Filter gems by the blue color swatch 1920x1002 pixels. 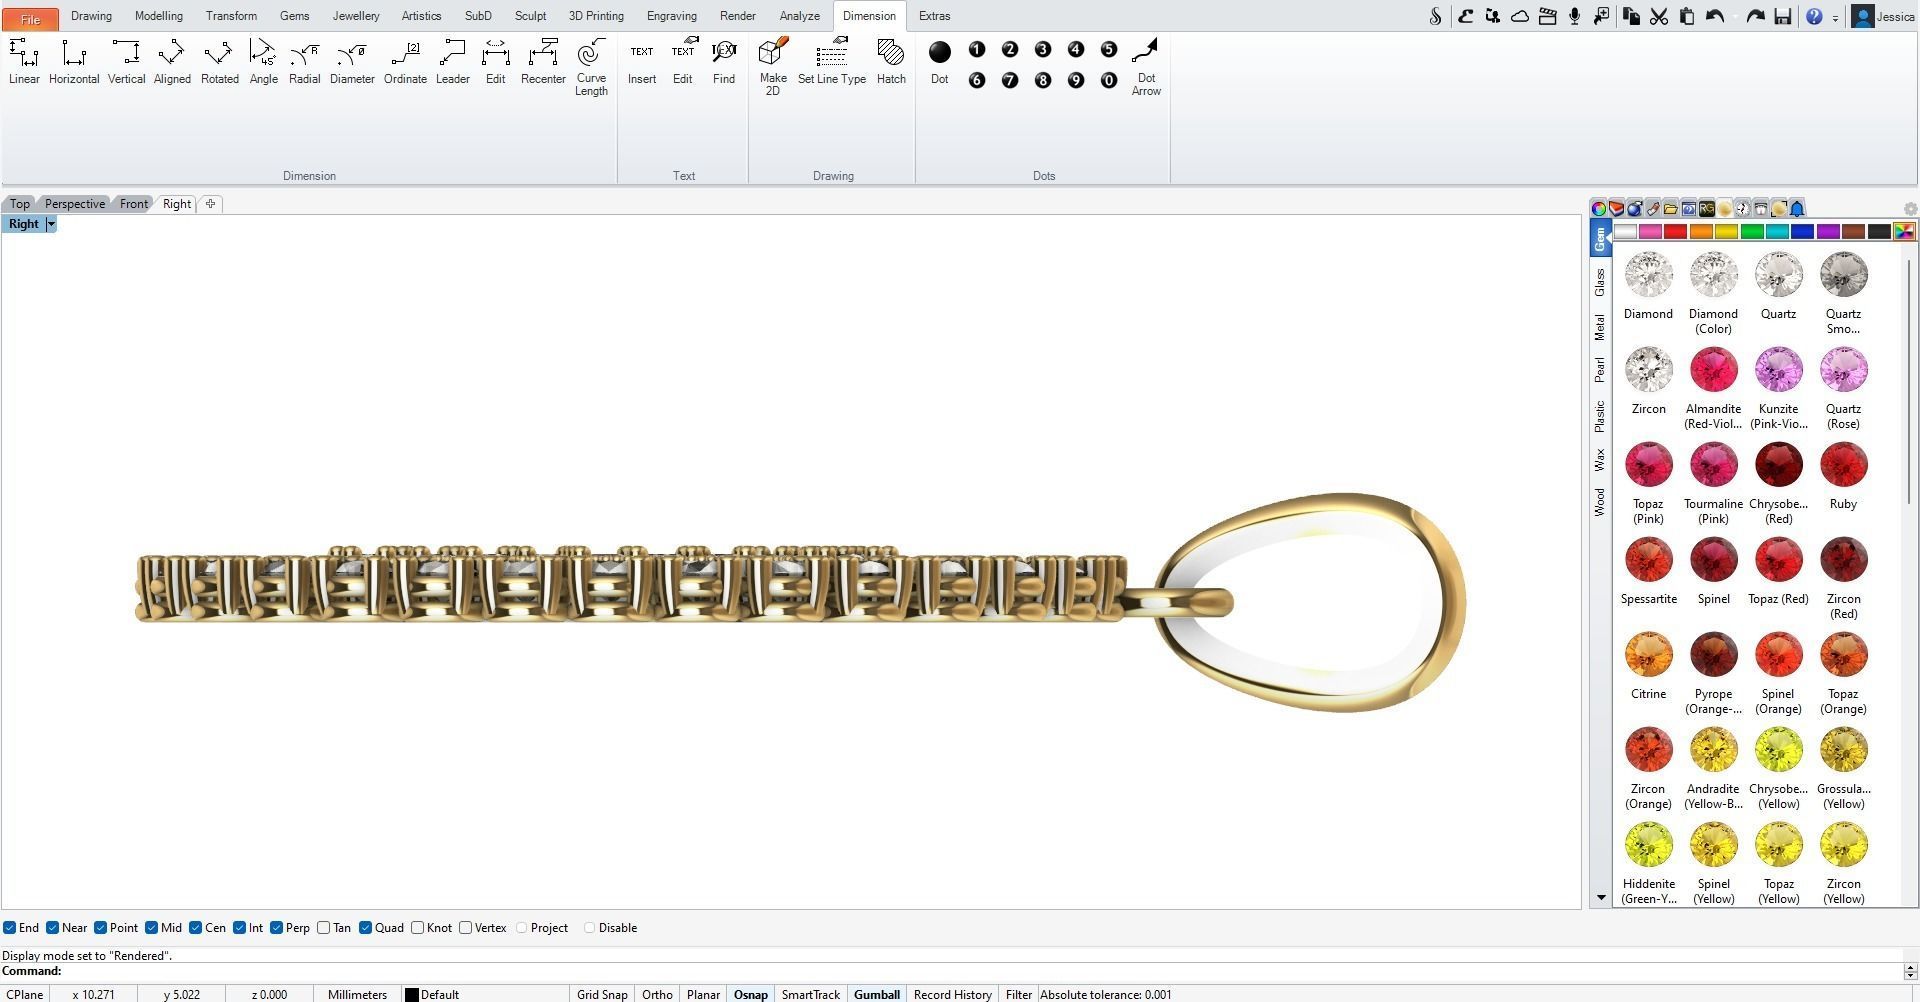[1802, 232]
